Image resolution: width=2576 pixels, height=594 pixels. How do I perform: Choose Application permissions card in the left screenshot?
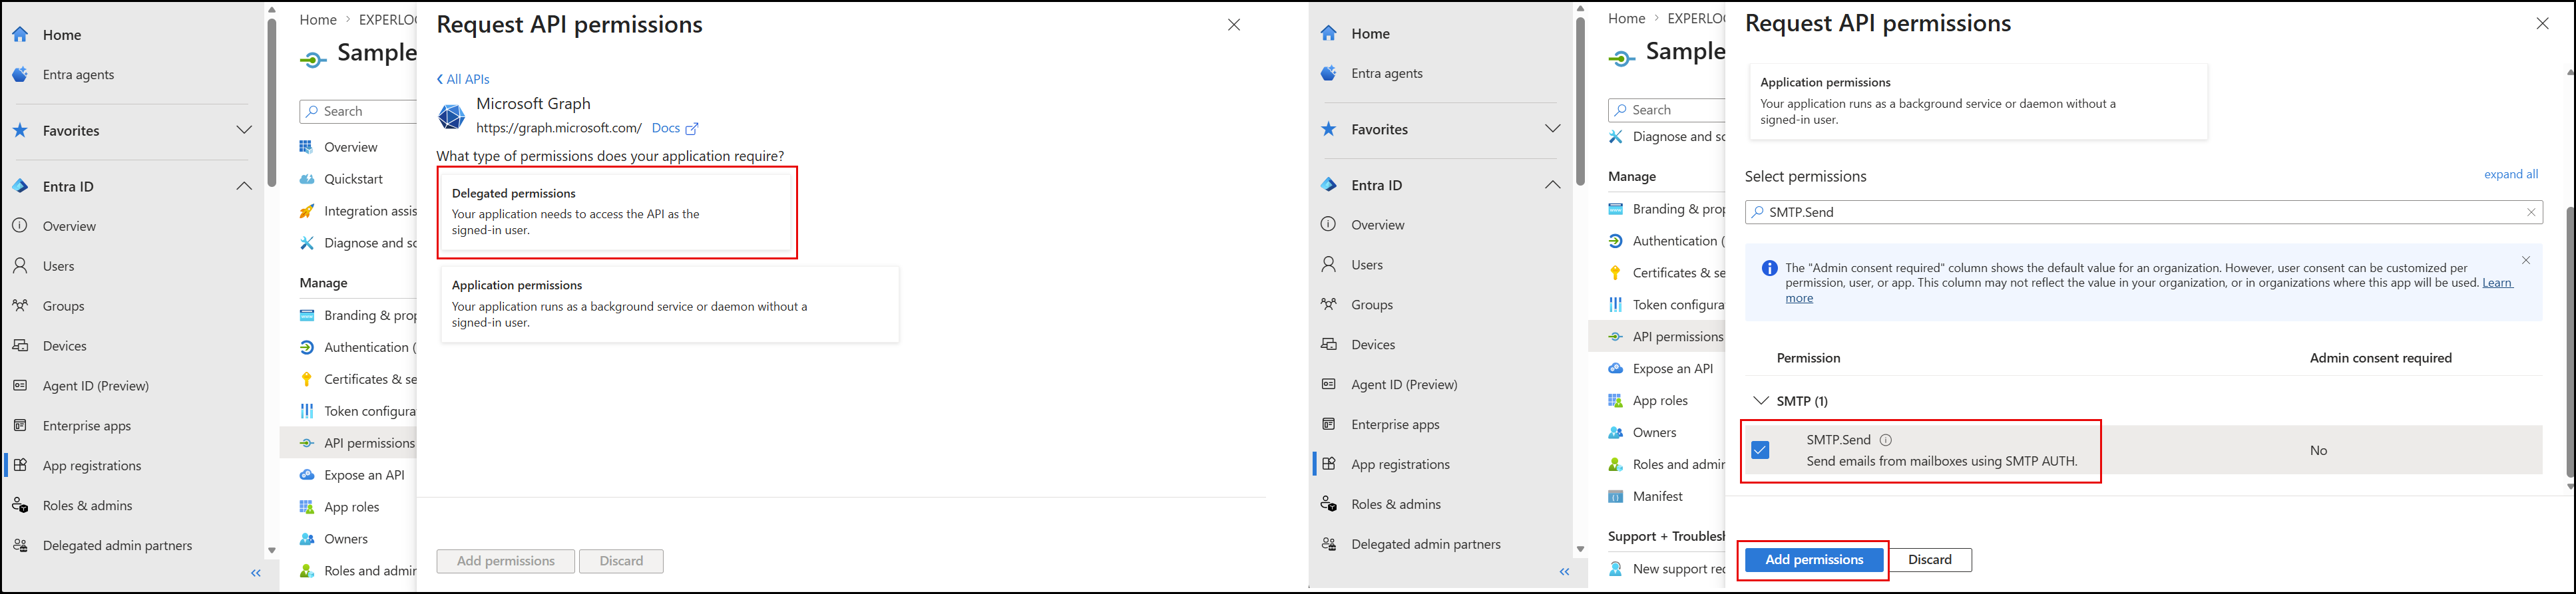(x=670, y=304)
